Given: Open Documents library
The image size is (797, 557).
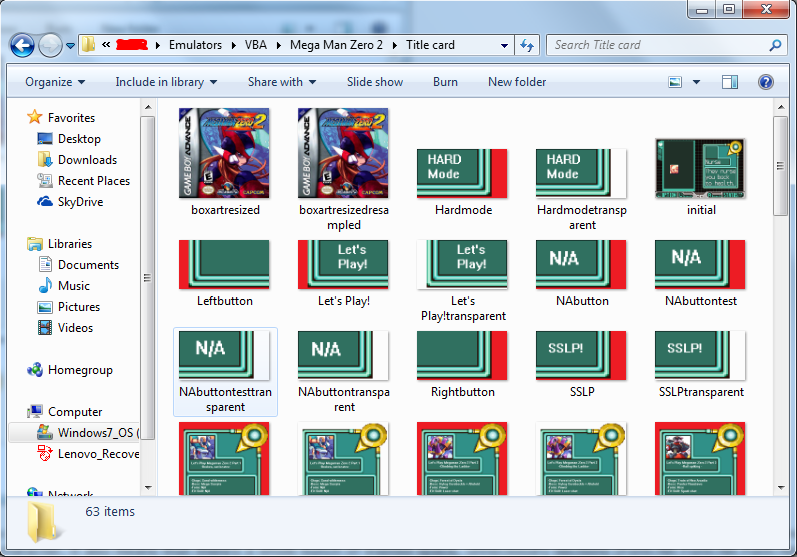Looking at the screenshot, I should 78,265.
